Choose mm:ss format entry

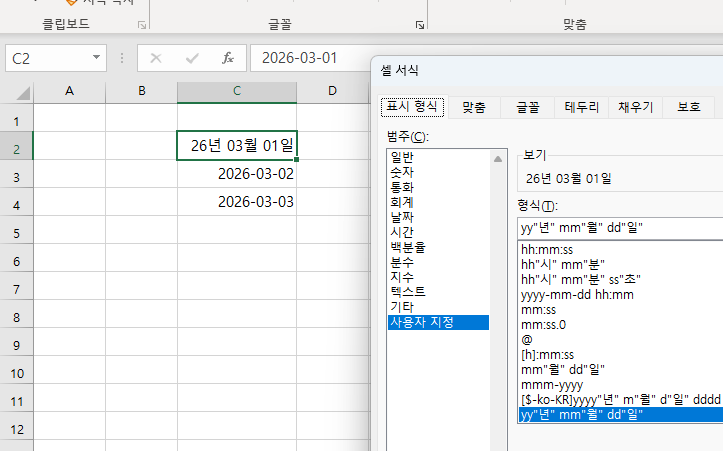click(x=620, y=310)
